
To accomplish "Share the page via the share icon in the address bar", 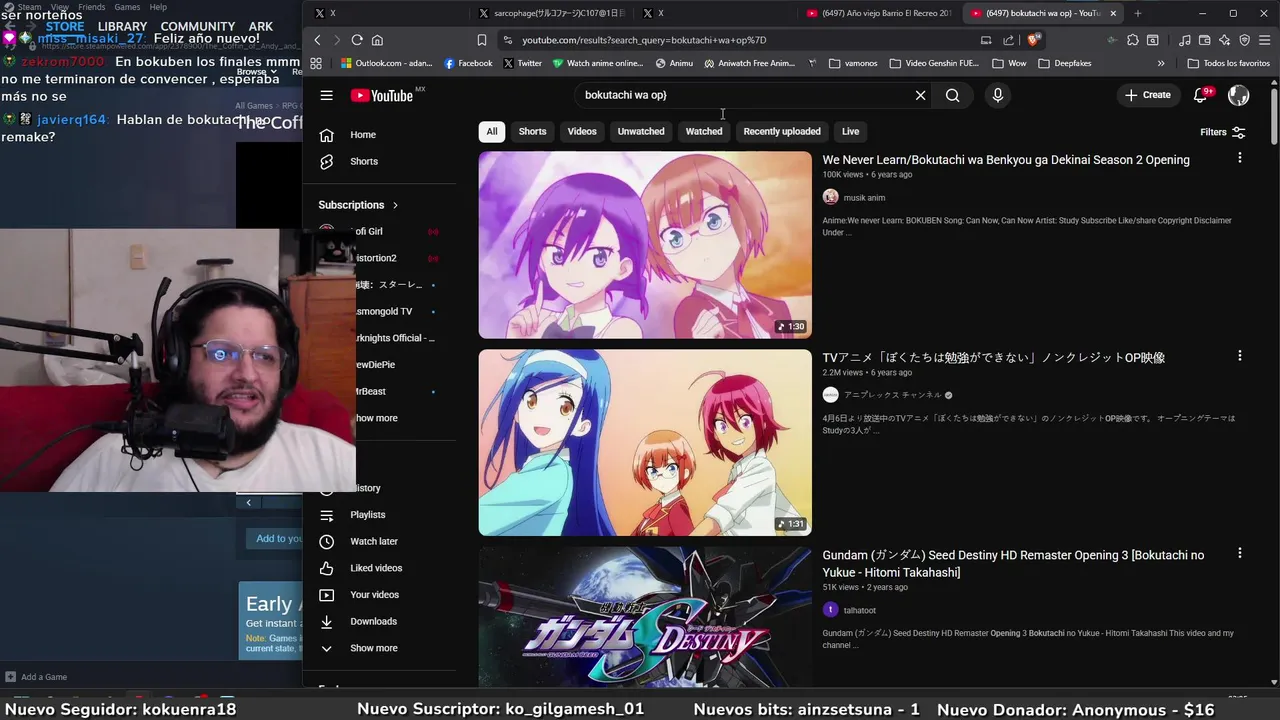I will pos(1008,40).
